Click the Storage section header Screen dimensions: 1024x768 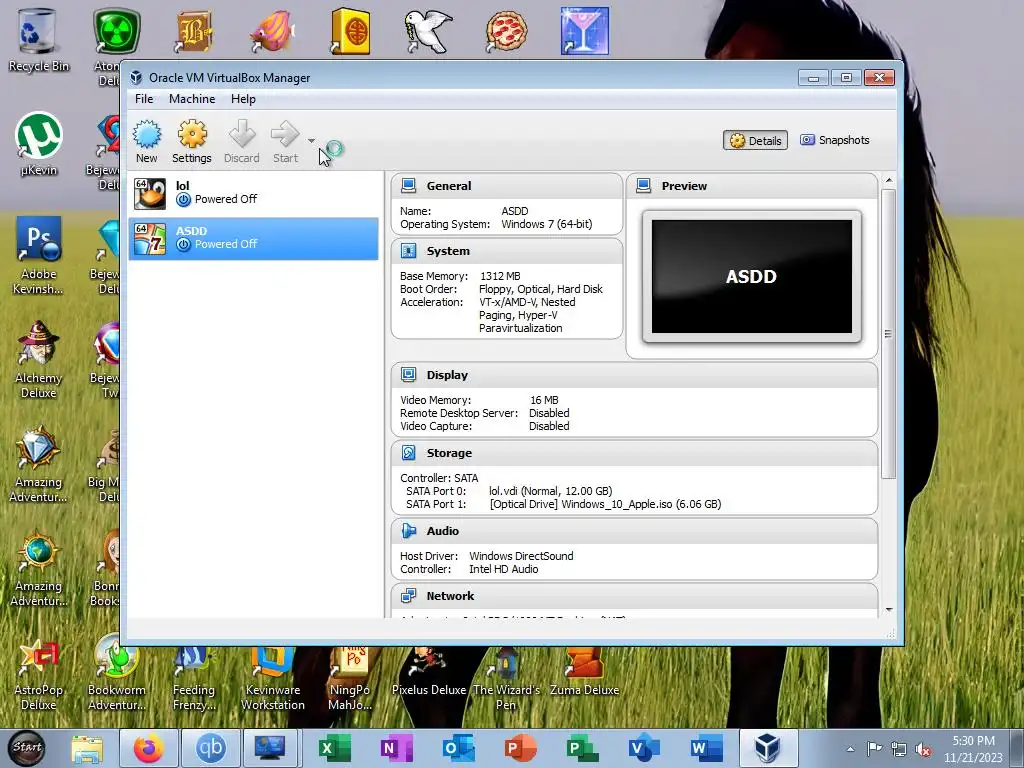click(634, 453)
